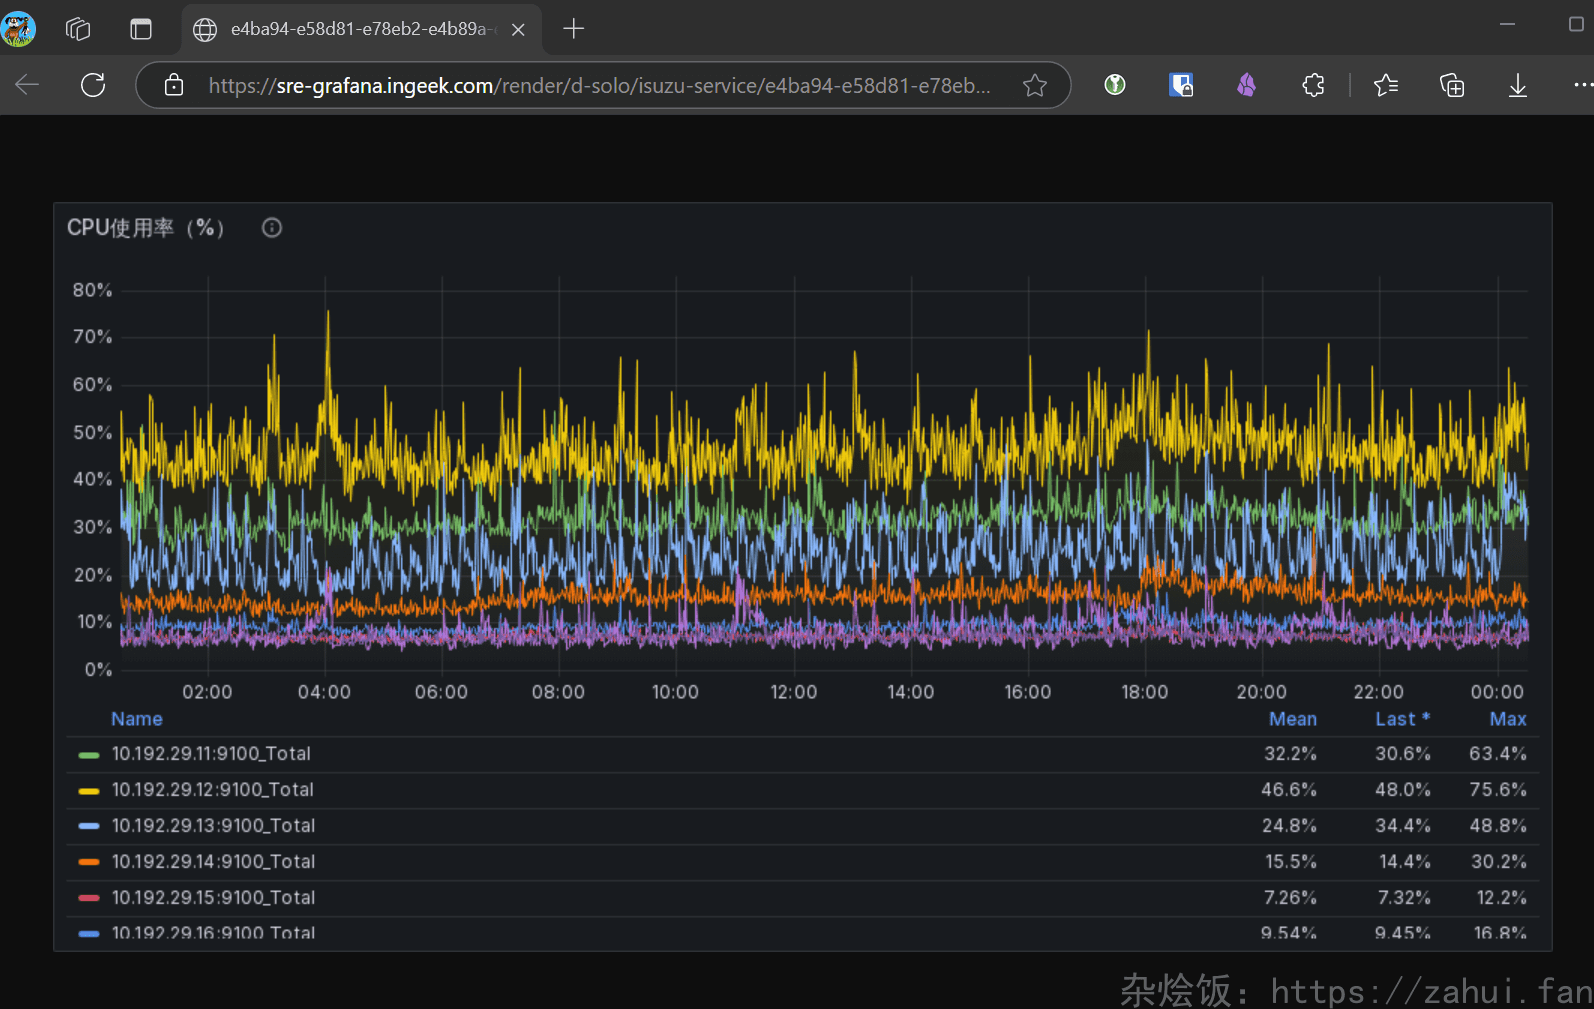
Task: Click the 12:00 time axis label
Action: coord(793,692)
